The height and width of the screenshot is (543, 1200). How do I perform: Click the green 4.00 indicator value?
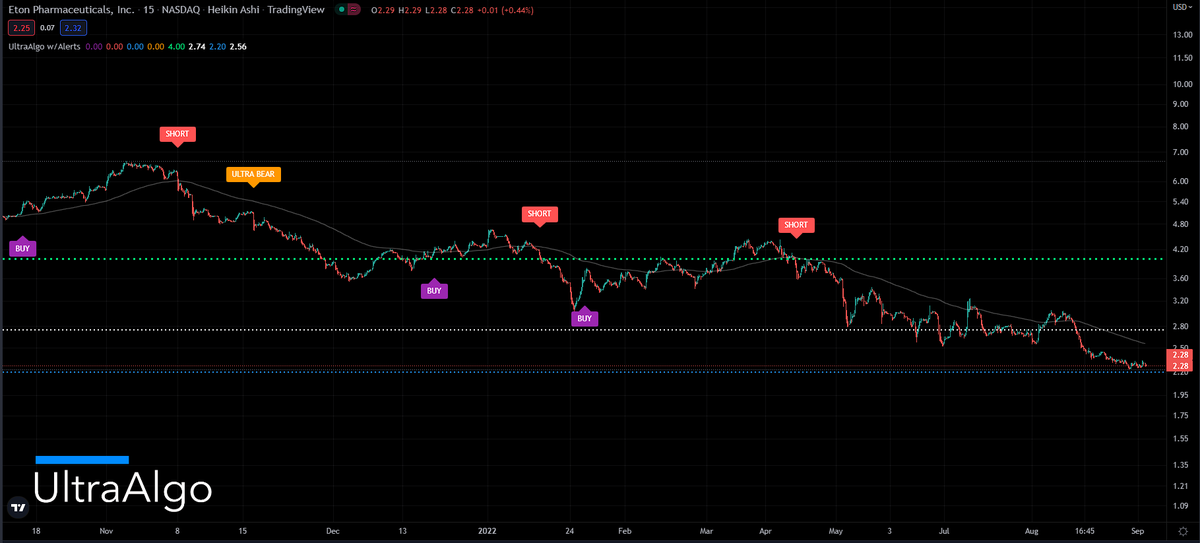(176, 46)
